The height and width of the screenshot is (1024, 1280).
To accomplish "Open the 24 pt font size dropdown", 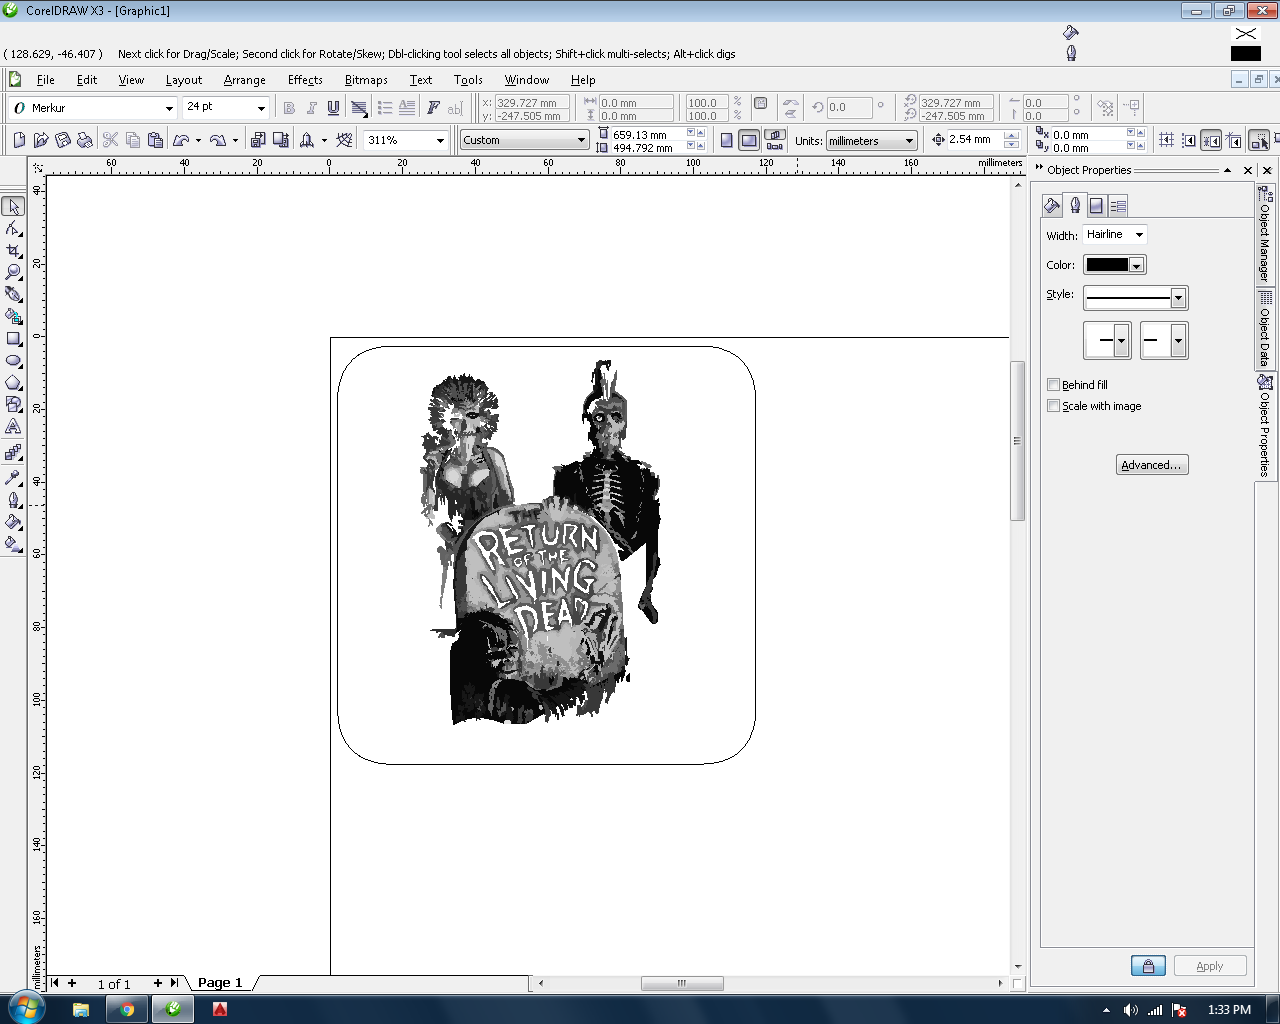I will click(x=261, y=108).
